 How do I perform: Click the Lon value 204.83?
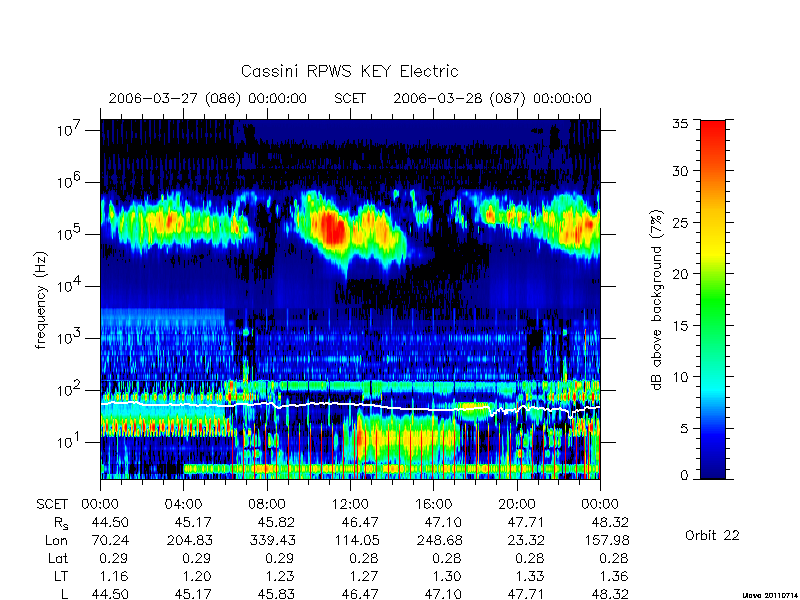point(190,540)
